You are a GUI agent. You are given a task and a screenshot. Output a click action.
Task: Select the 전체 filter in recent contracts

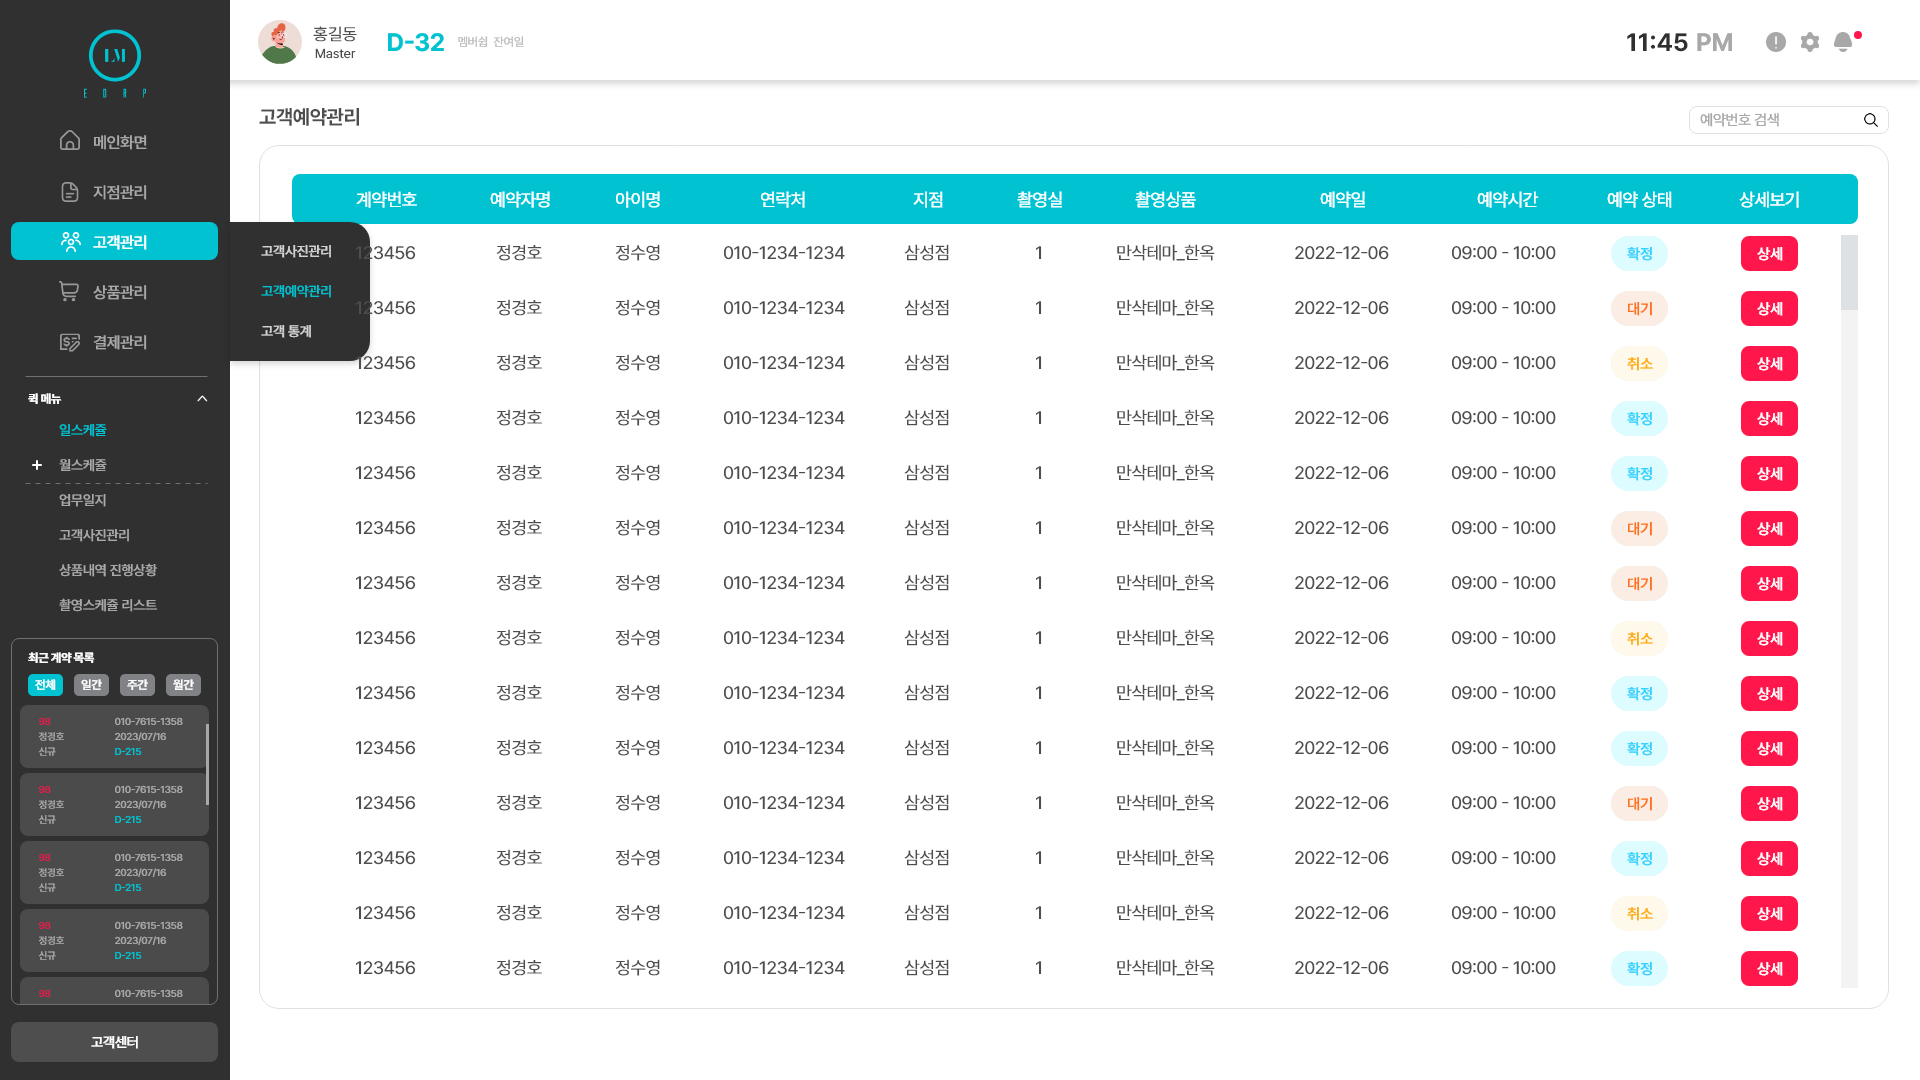coord(45,685)
